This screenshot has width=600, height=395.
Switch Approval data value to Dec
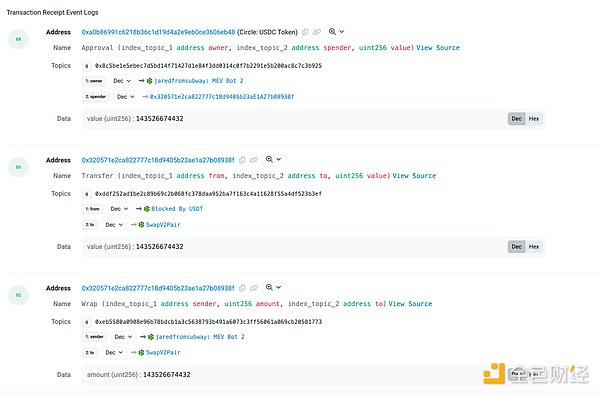(516, 119)
